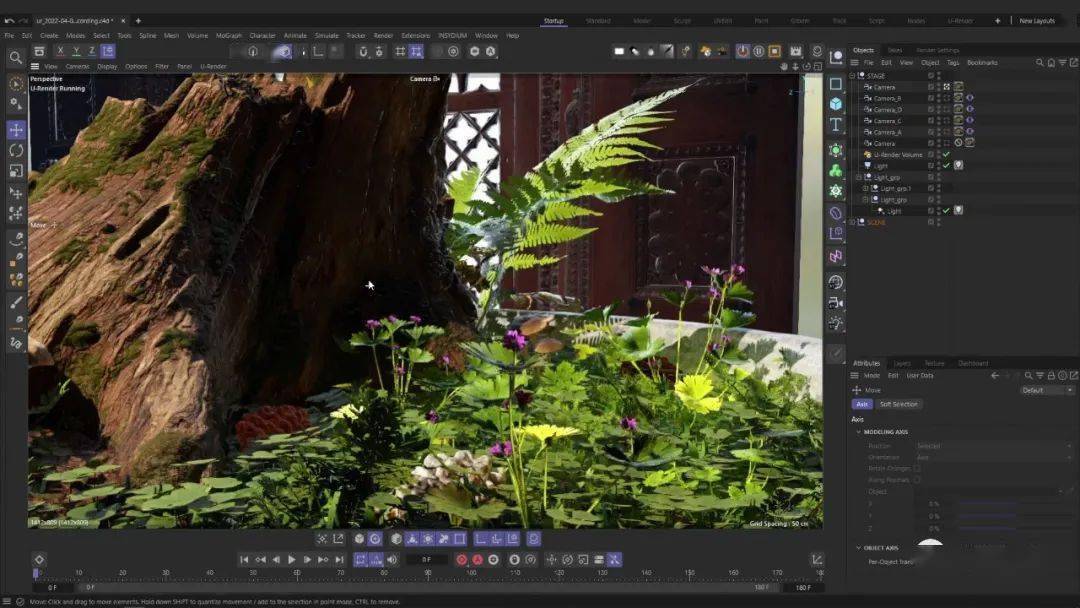This screenshot has width=1080, height=608.
Task: Click the search magnifier icon at top left
Action: (16, 58)
